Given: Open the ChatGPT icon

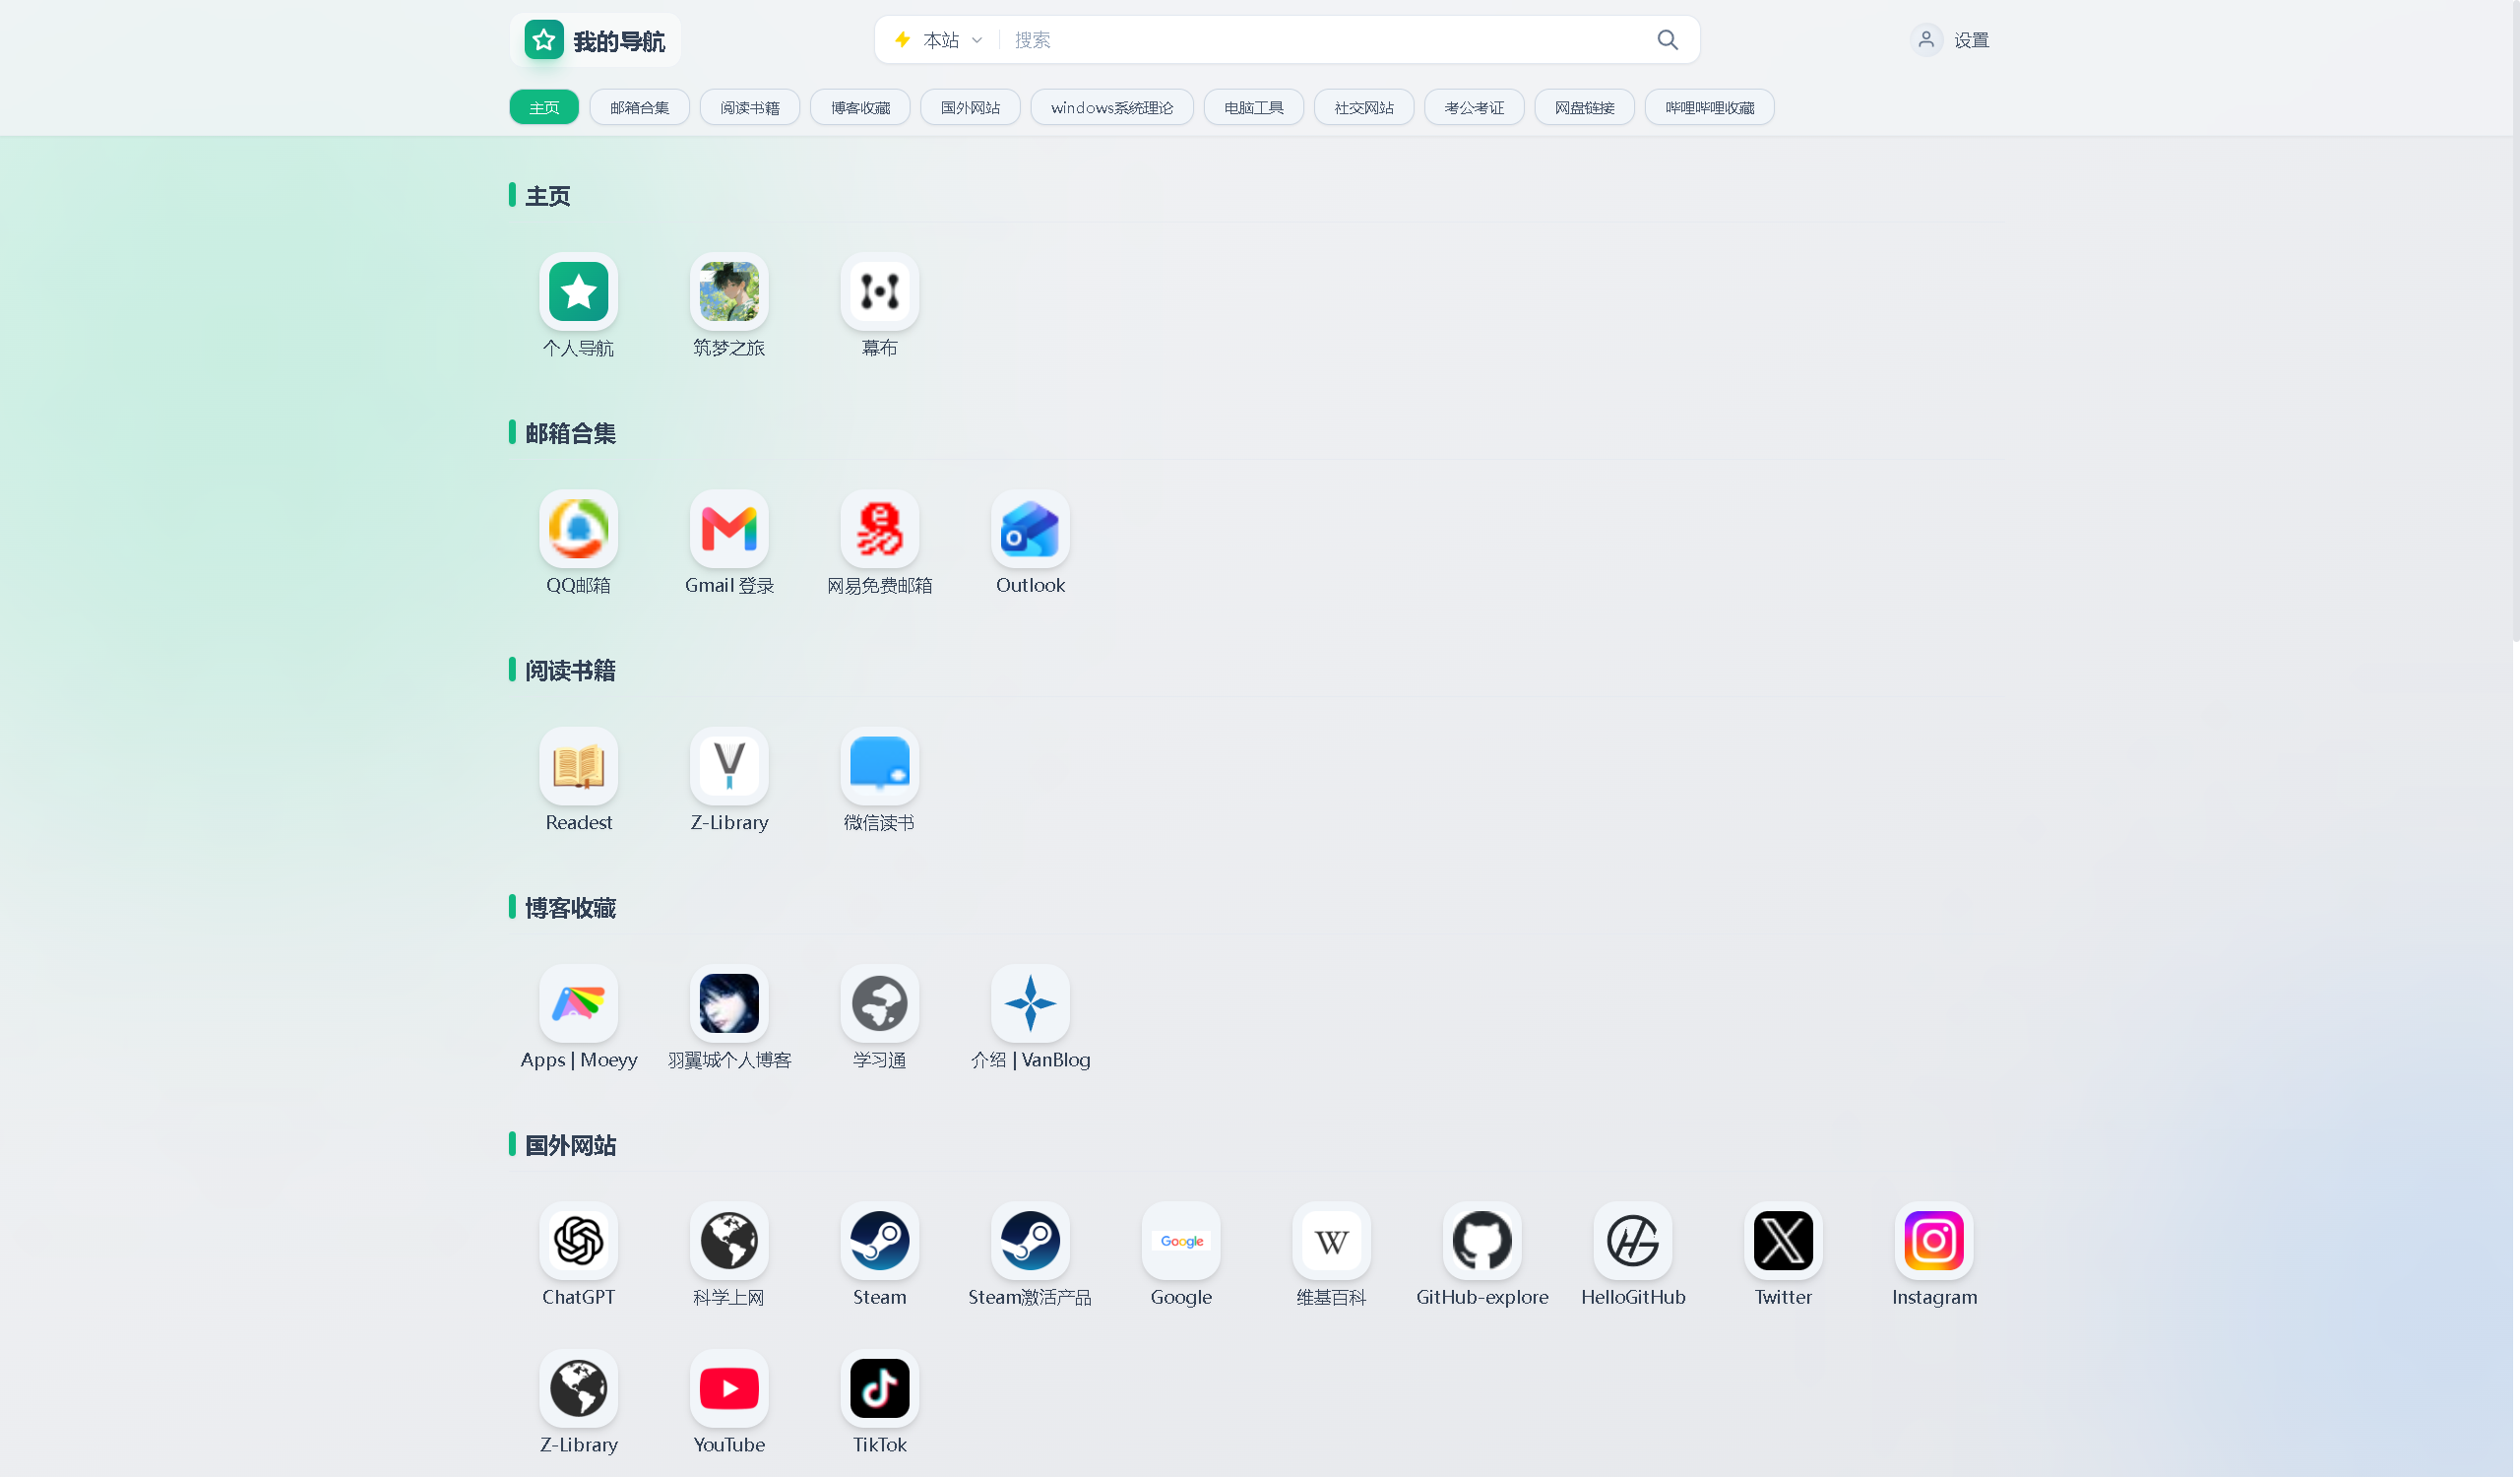Looking at the screenshot, I should (578, 1241).
